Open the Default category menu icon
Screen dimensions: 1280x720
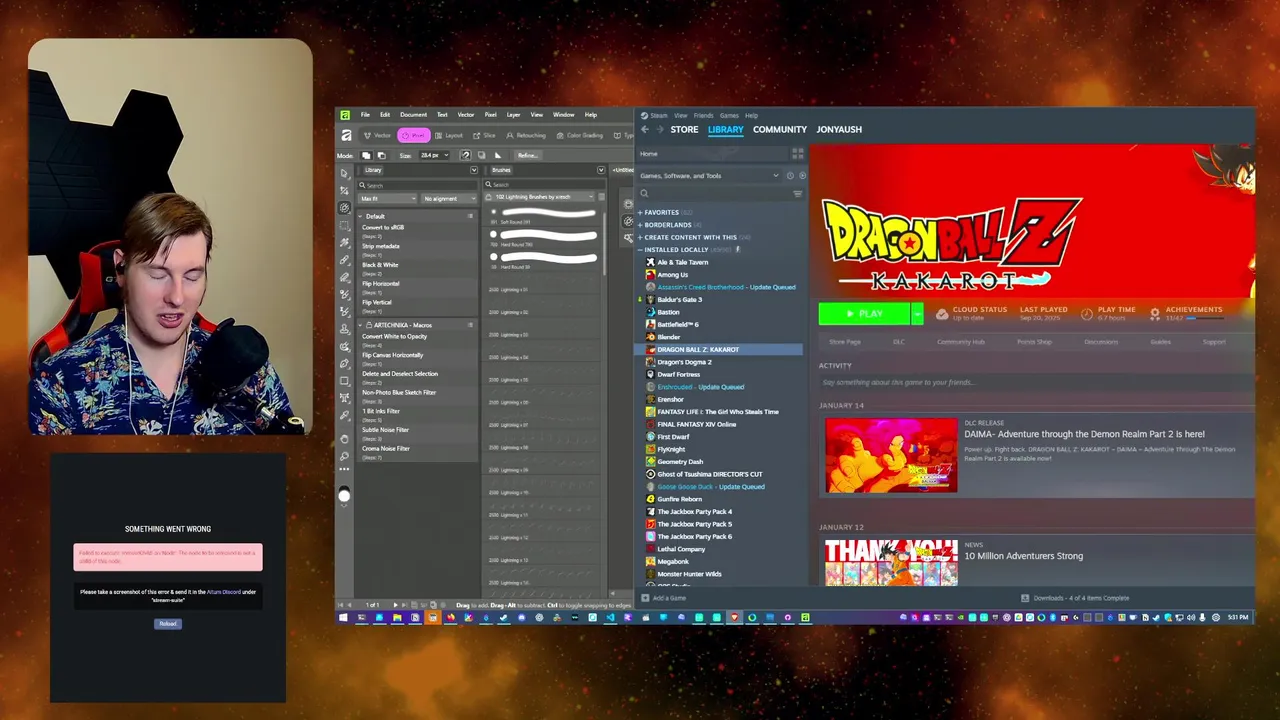470,216
